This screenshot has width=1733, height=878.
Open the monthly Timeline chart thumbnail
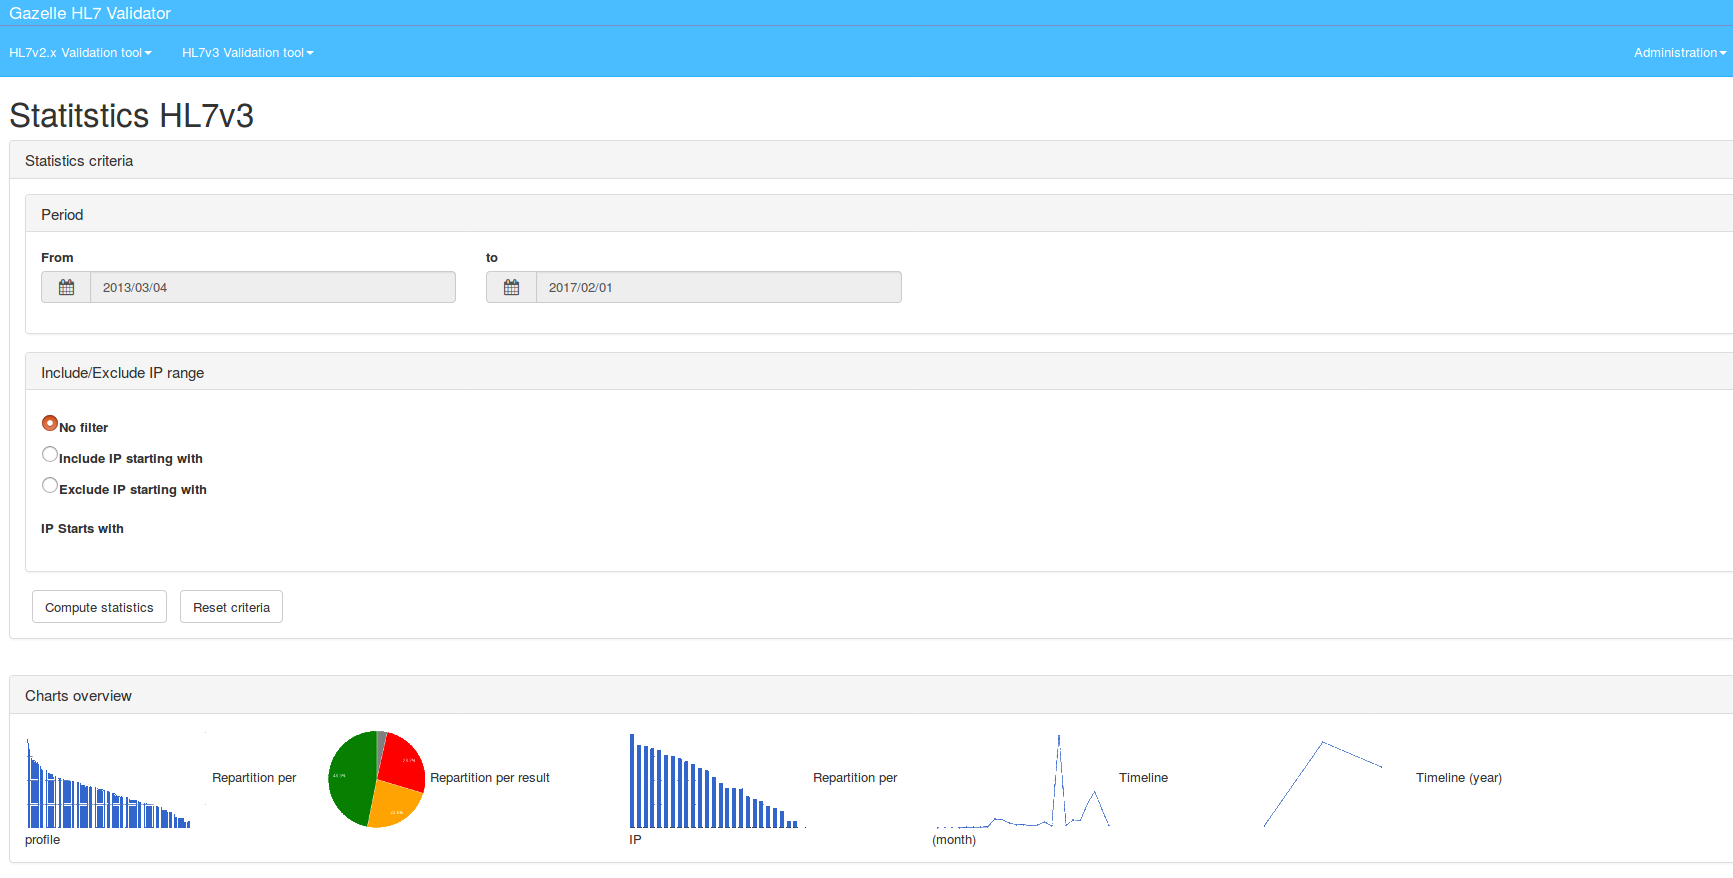point(1022,782)
